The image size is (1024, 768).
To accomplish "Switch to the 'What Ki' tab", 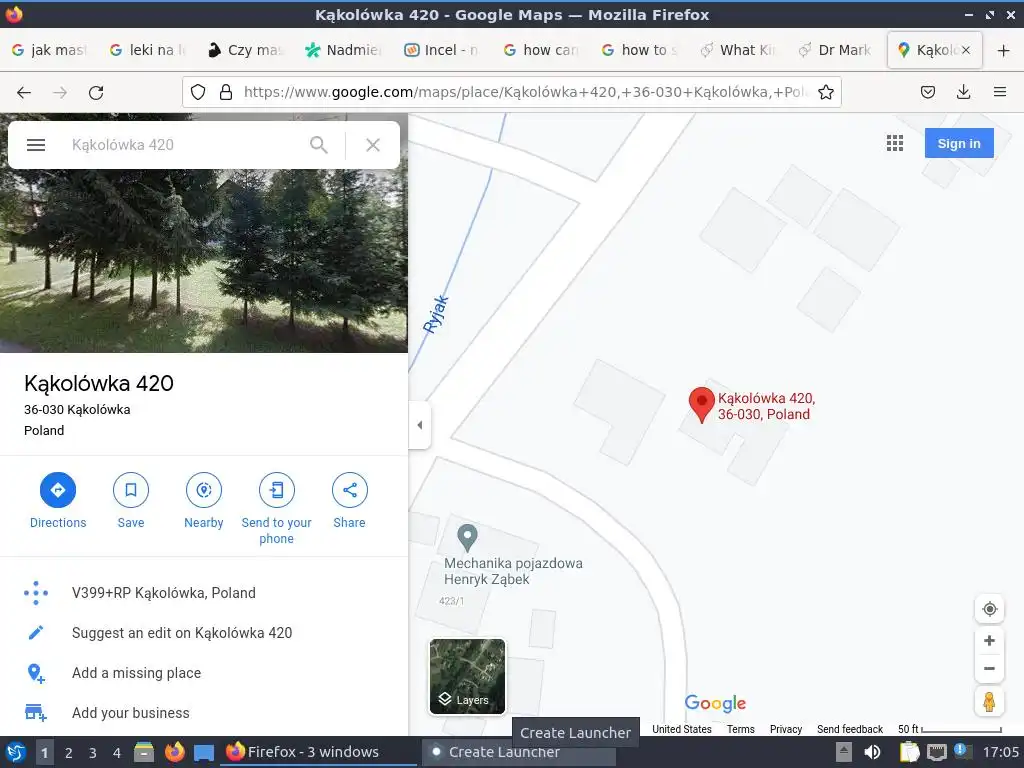I will tap(737, 50).
